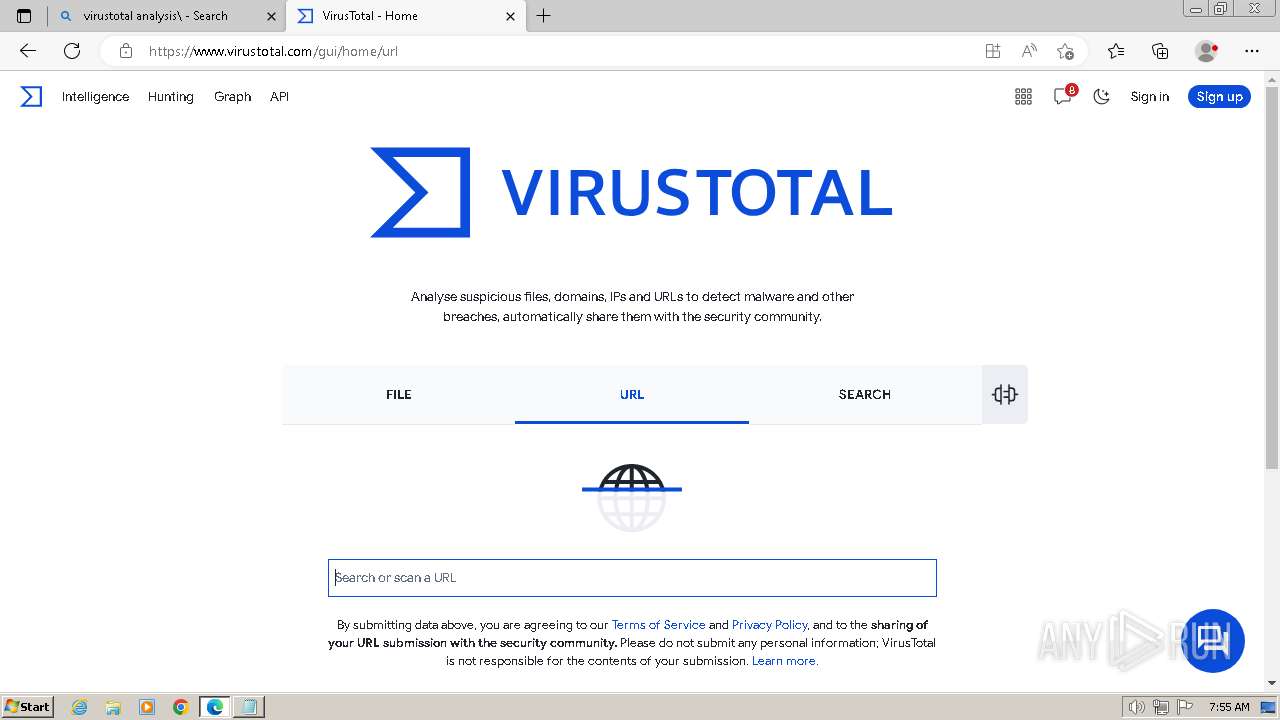
Task: Open the Graph menu item
Action: point(232,96)
